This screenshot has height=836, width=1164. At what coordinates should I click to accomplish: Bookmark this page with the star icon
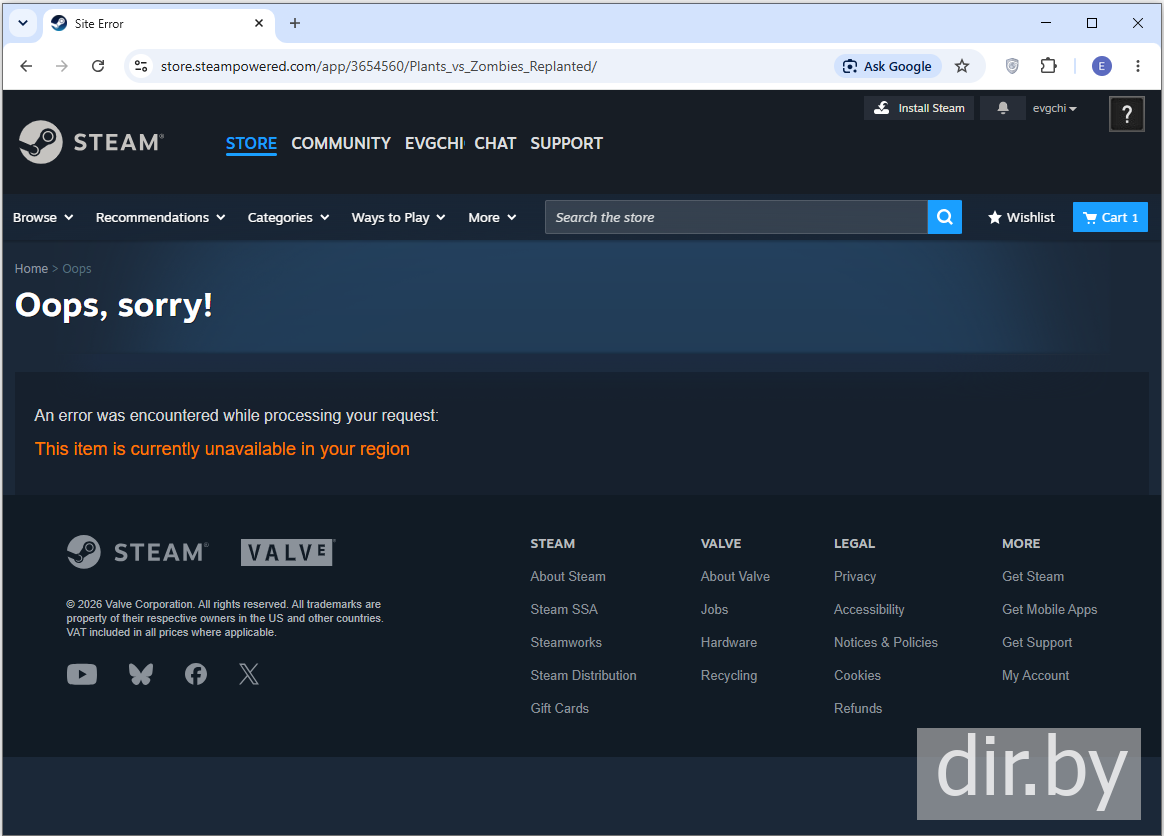[962, 66]
